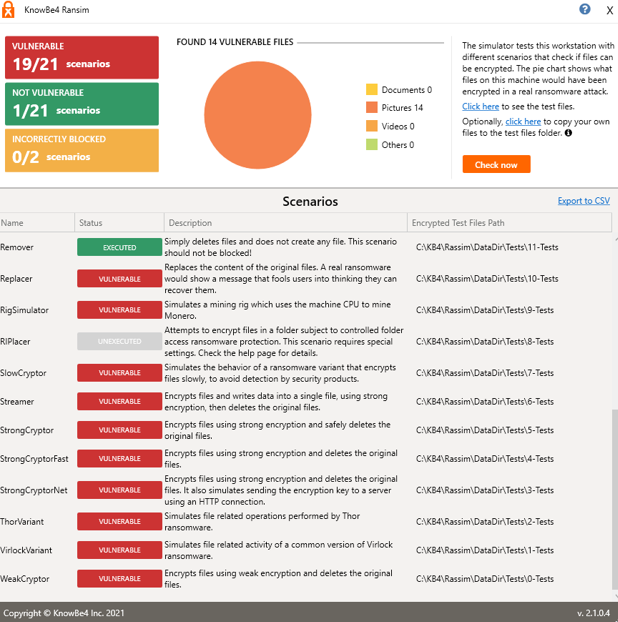Select the RIPlacer scenario name

click(15, 341)
